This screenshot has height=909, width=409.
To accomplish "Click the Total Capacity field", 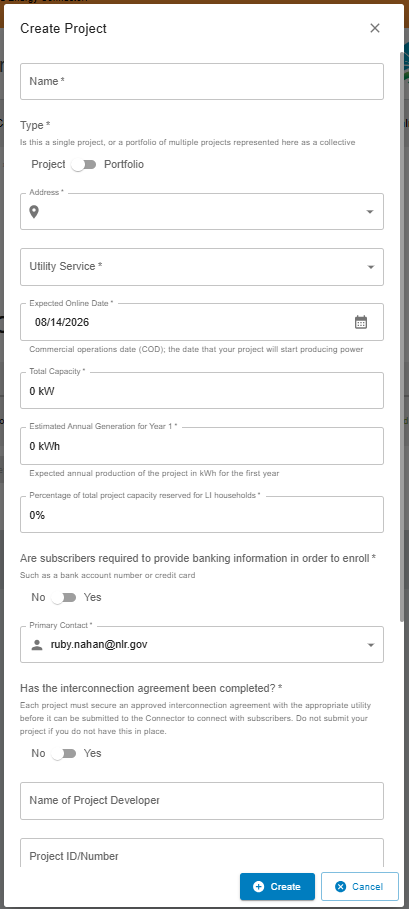I will [x=202, y=391].
